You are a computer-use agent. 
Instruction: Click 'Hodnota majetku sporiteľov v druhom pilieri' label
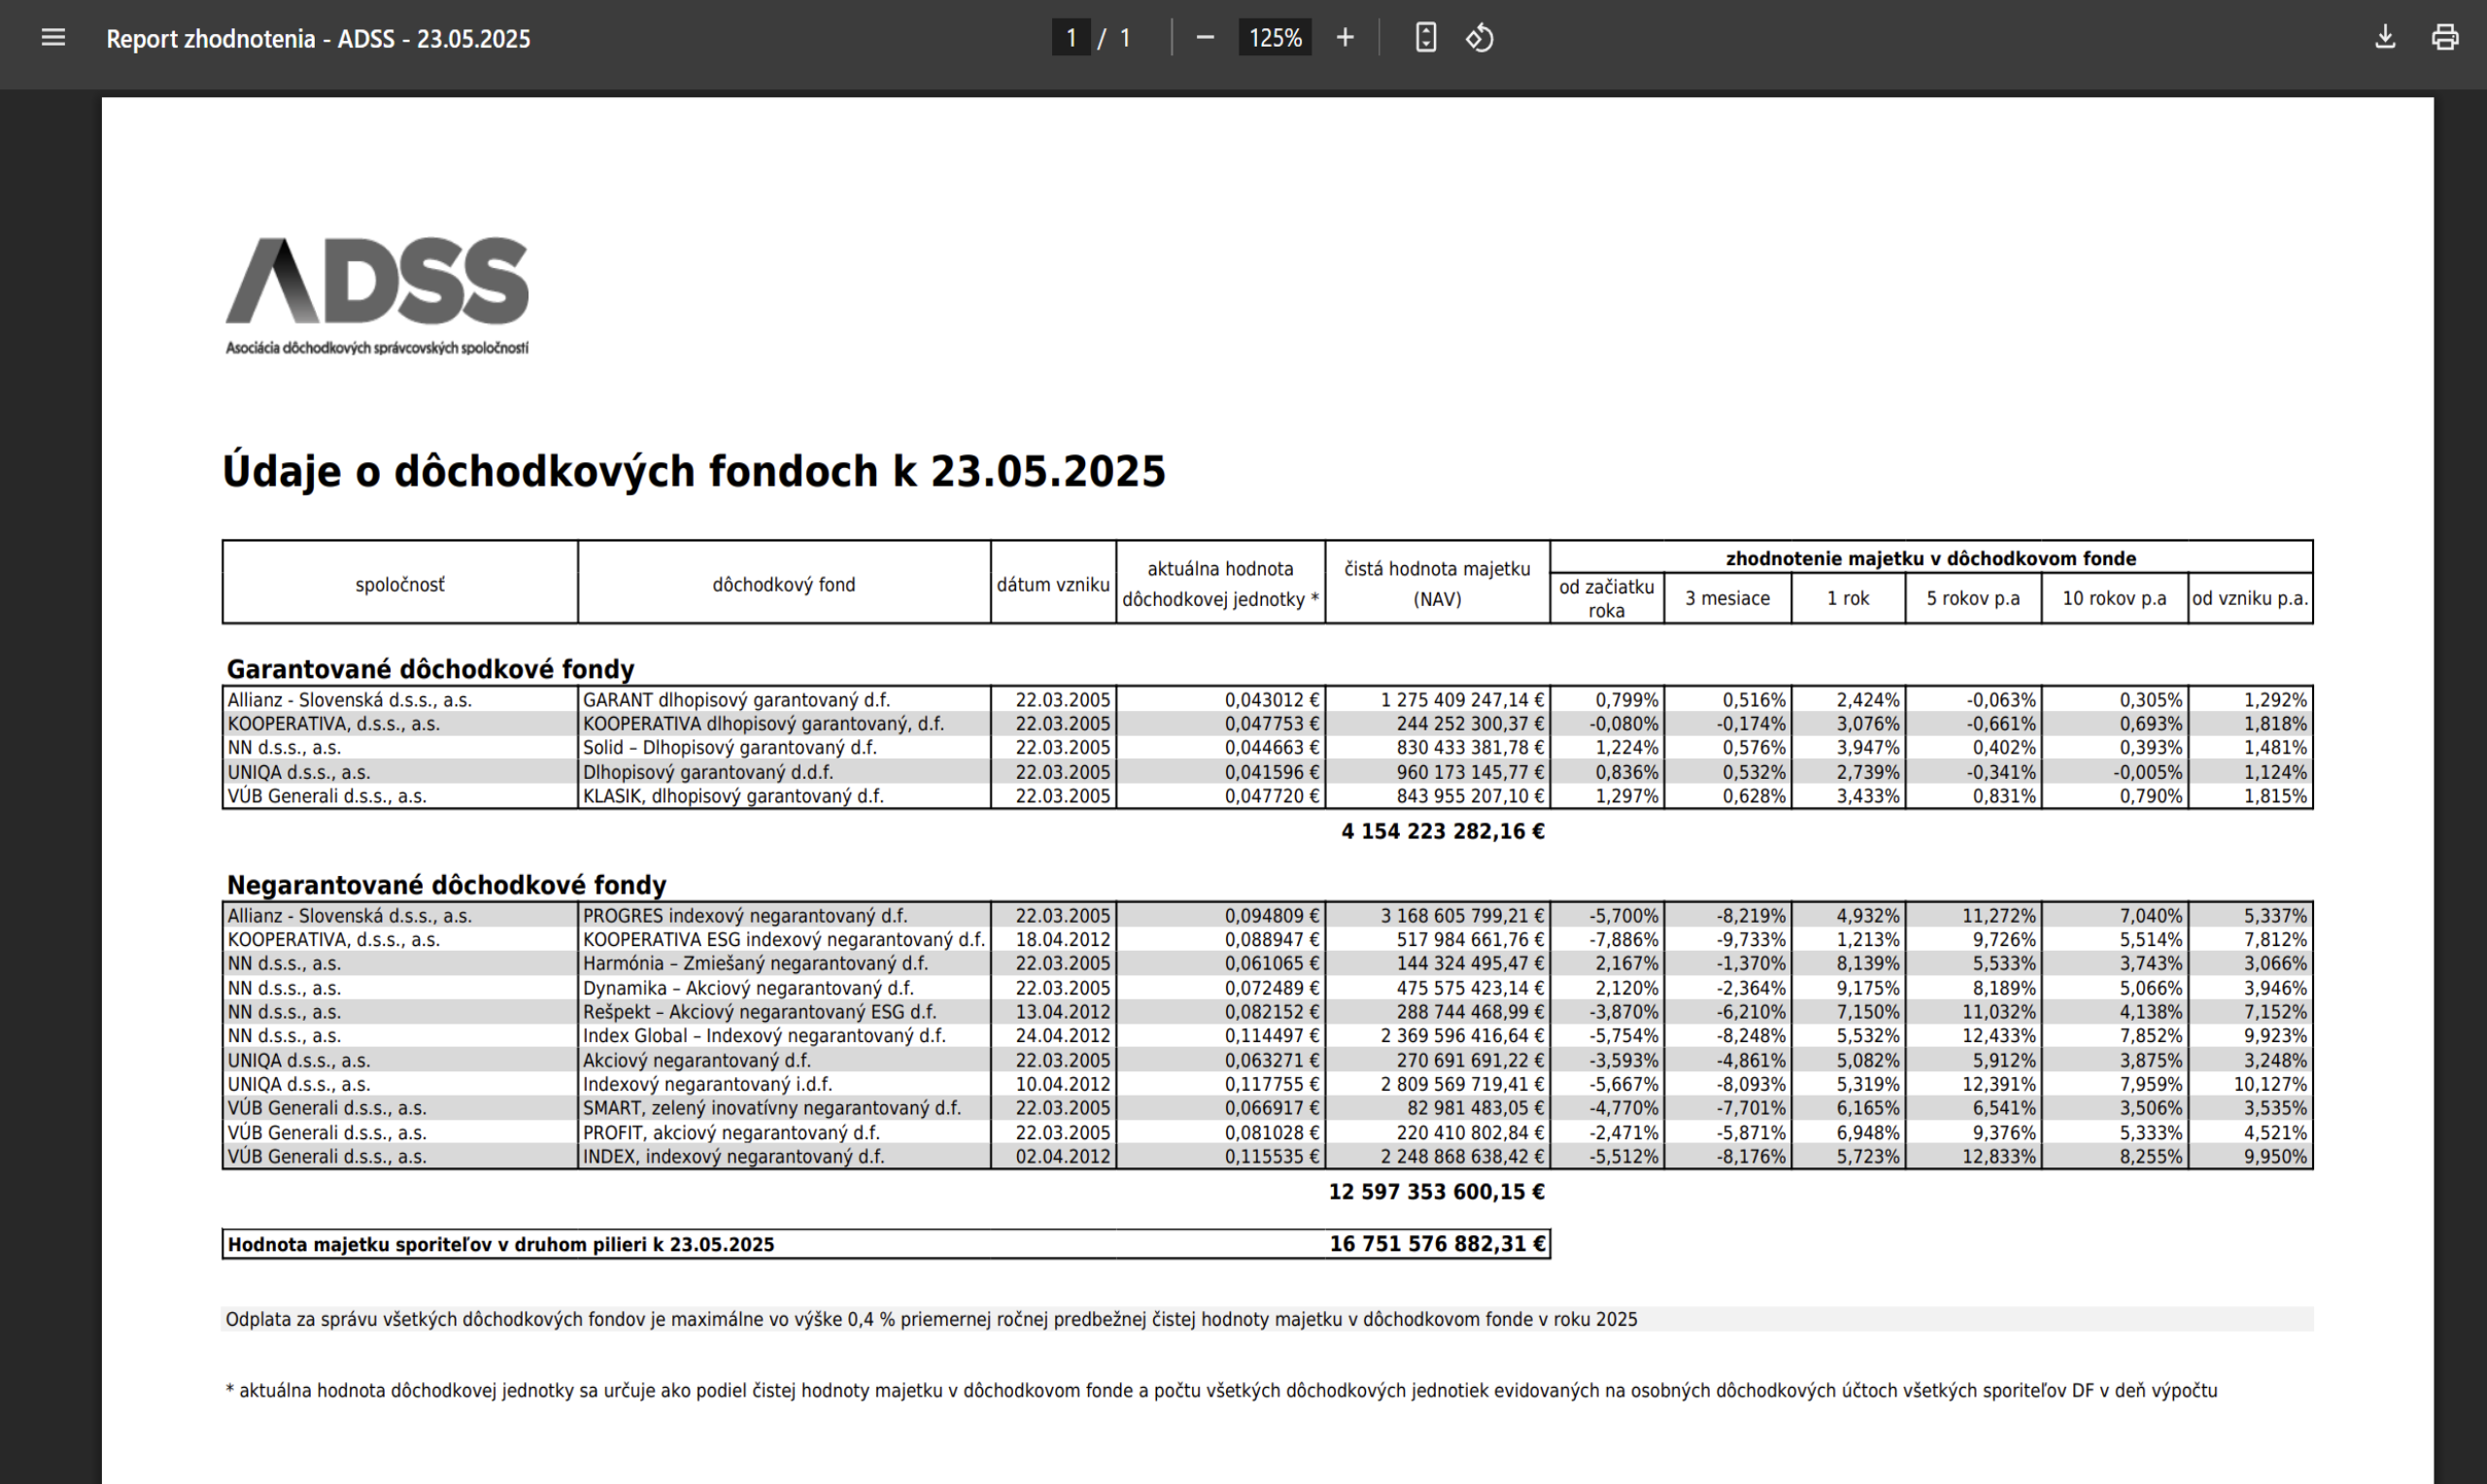(x=501, y=1245)
